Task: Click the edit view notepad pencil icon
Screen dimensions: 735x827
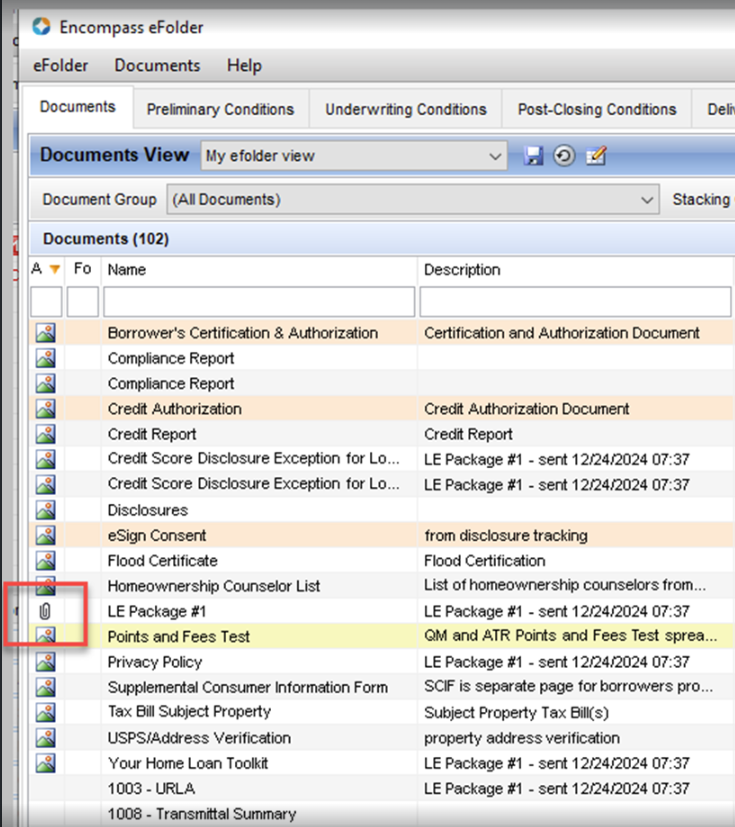Action: coord(596,156)
